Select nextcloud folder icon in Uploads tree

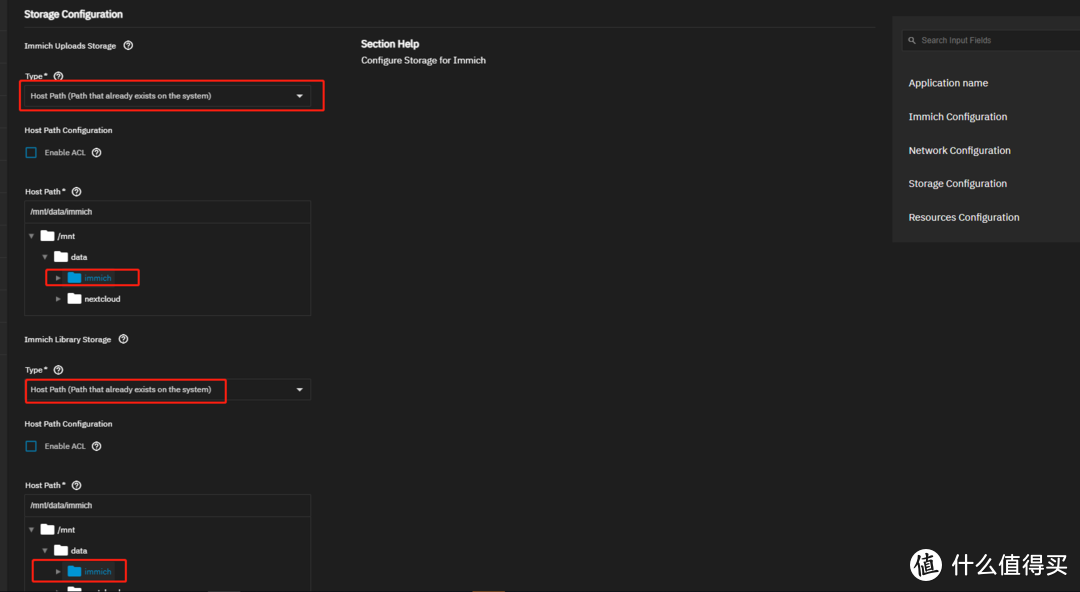coord(74,298)
